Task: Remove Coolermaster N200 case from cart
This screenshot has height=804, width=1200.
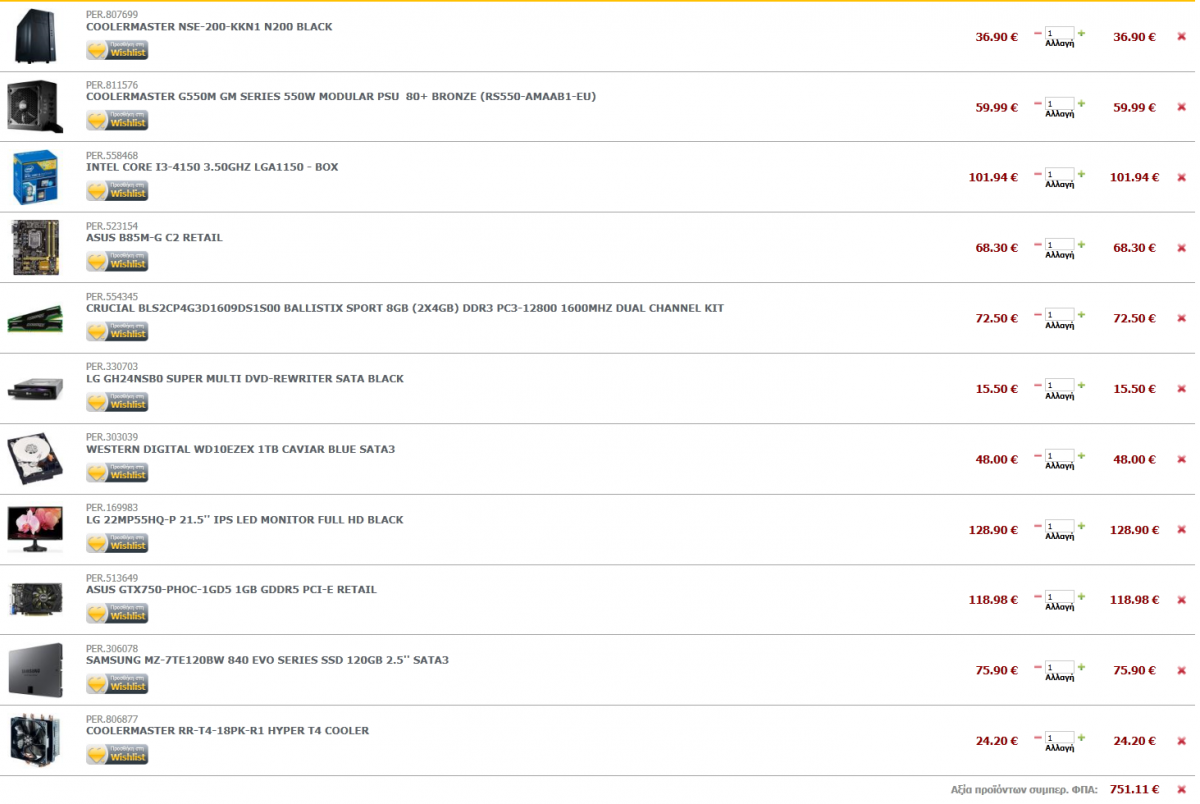Action: [x=1181, y=37]
